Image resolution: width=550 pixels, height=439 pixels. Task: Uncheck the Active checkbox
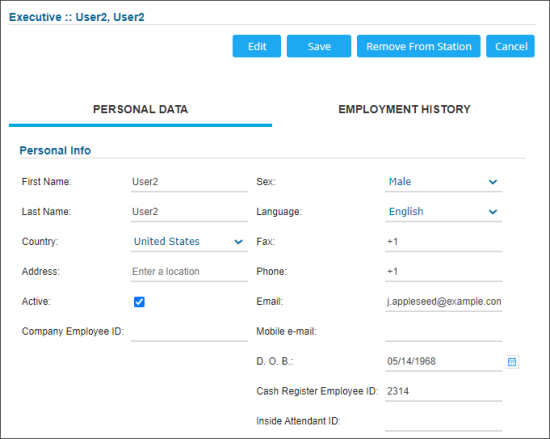coord(139,302)
